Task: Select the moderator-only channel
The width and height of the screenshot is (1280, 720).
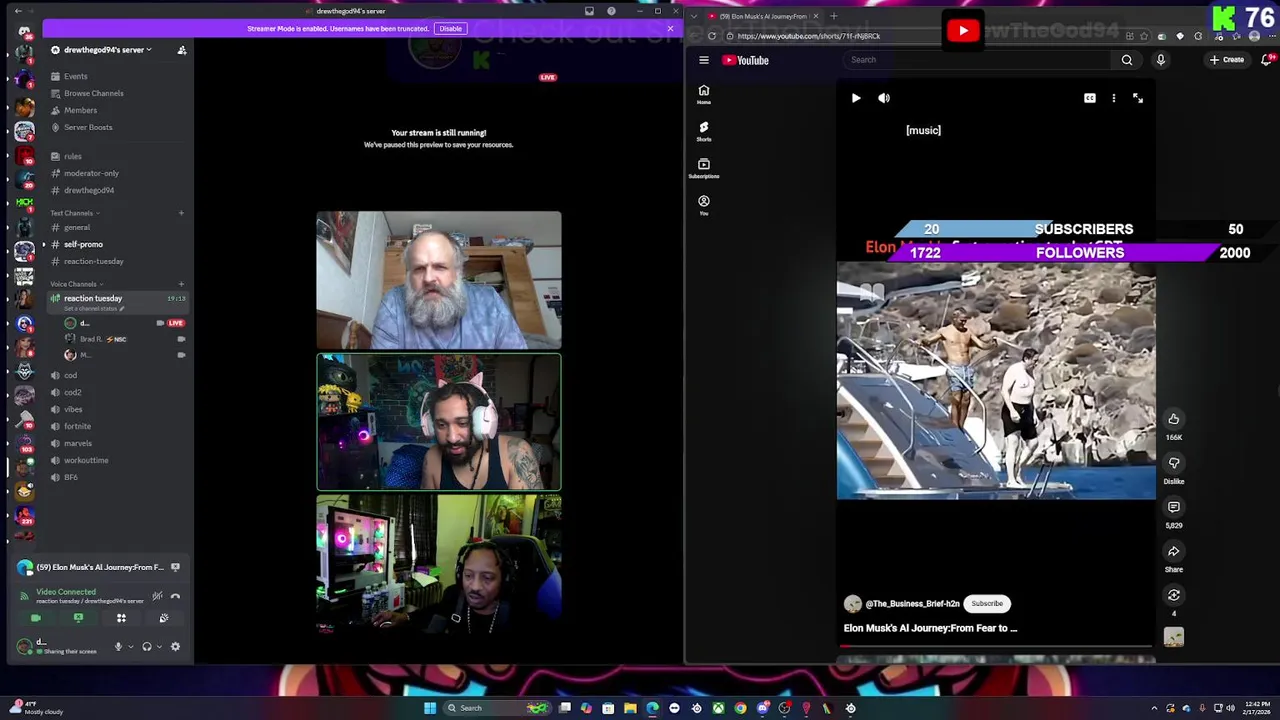Action: click(91, 173)
